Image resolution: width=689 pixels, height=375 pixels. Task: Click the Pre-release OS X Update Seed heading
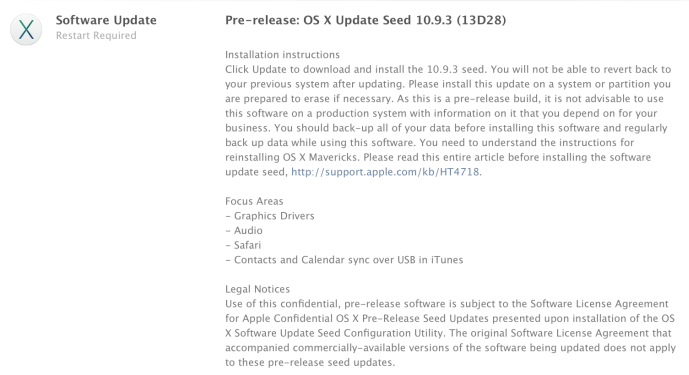tap(365, 20)
